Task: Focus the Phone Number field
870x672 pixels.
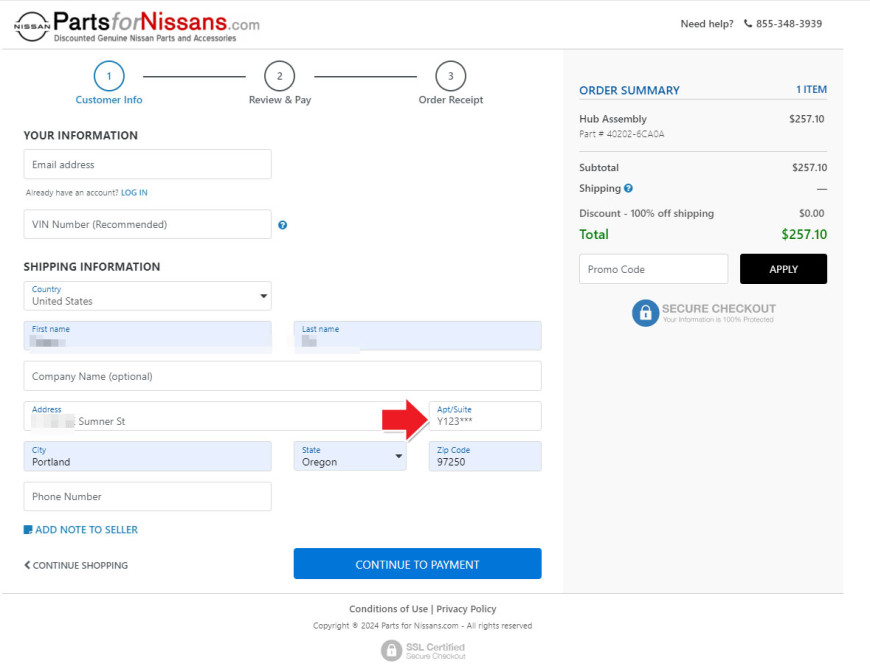Action: (148, 496)
